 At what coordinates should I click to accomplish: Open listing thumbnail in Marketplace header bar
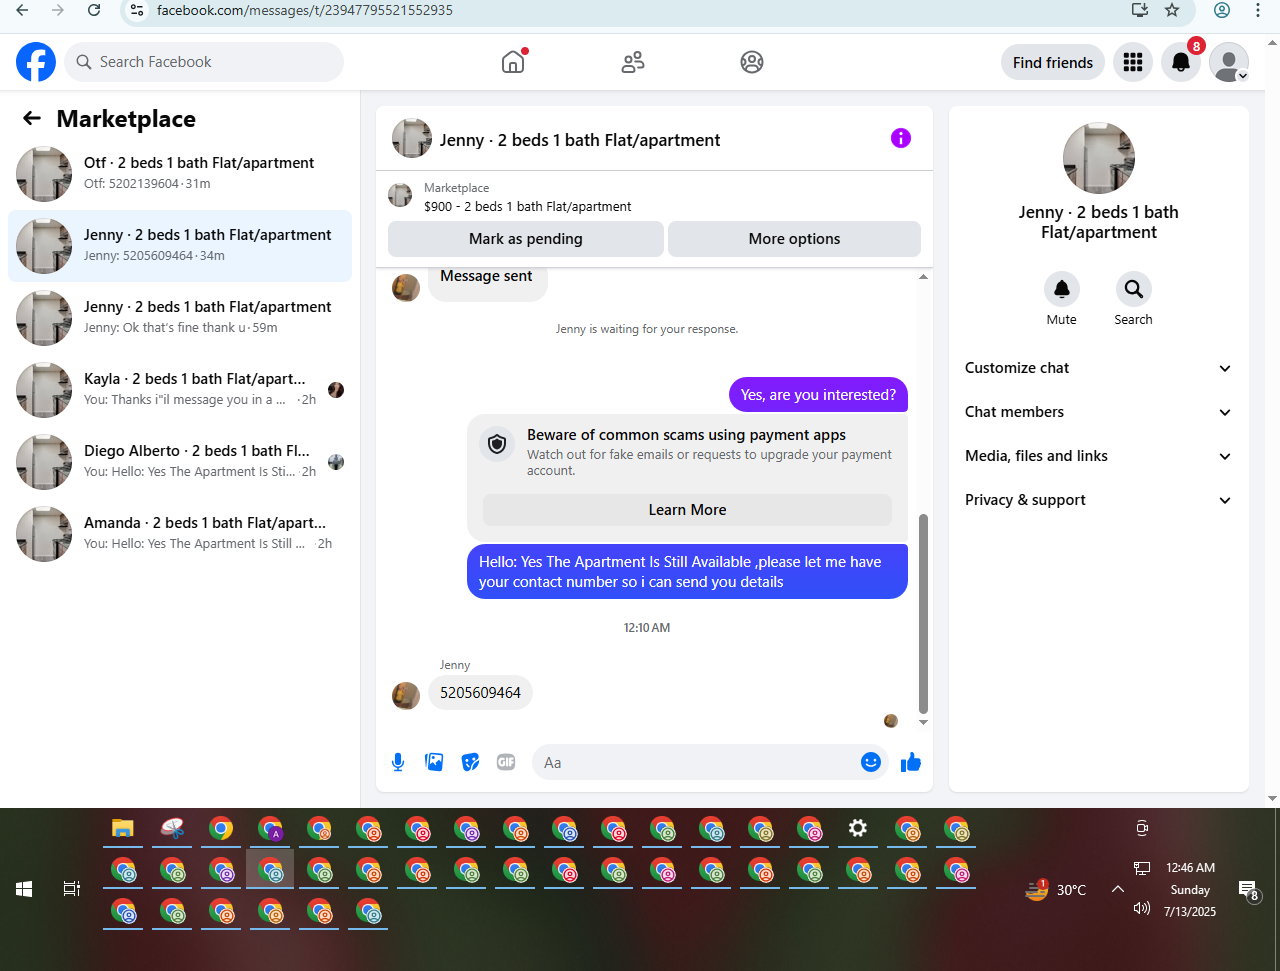[400, 196]
